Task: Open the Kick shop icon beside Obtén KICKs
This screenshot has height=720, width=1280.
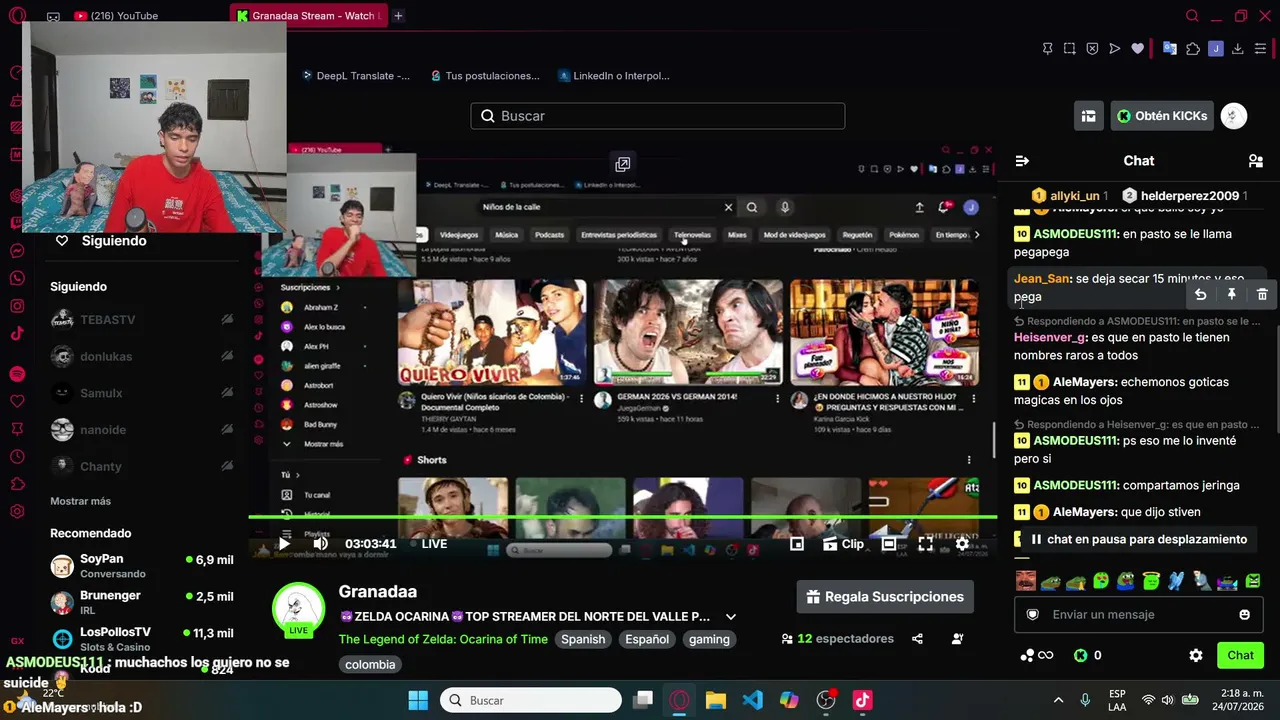Action: (x=1088, y=116)
